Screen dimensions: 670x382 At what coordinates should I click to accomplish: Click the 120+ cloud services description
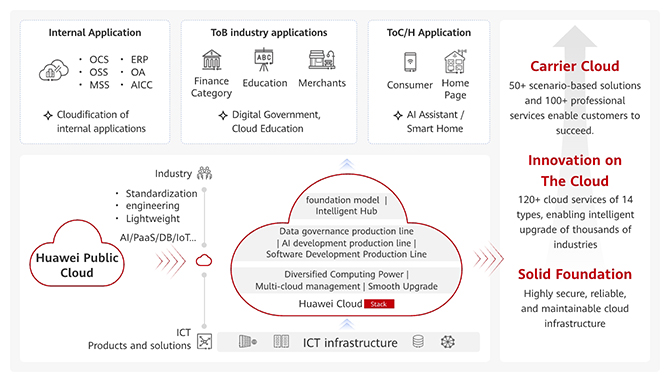tap(575, 222)
